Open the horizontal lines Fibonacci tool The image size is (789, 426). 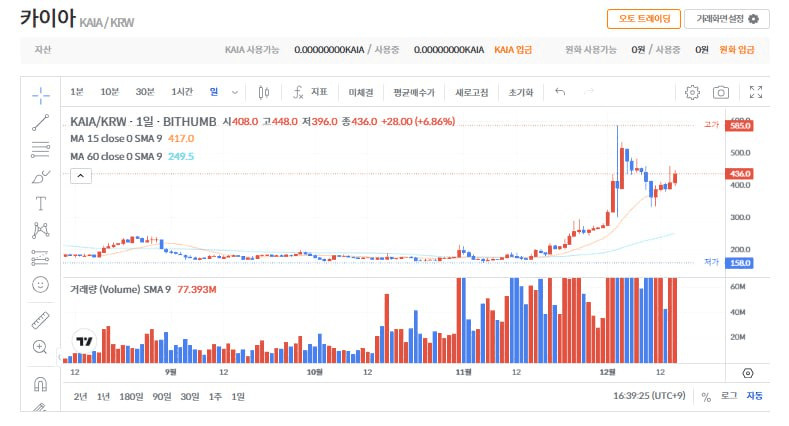pos(41,149)
